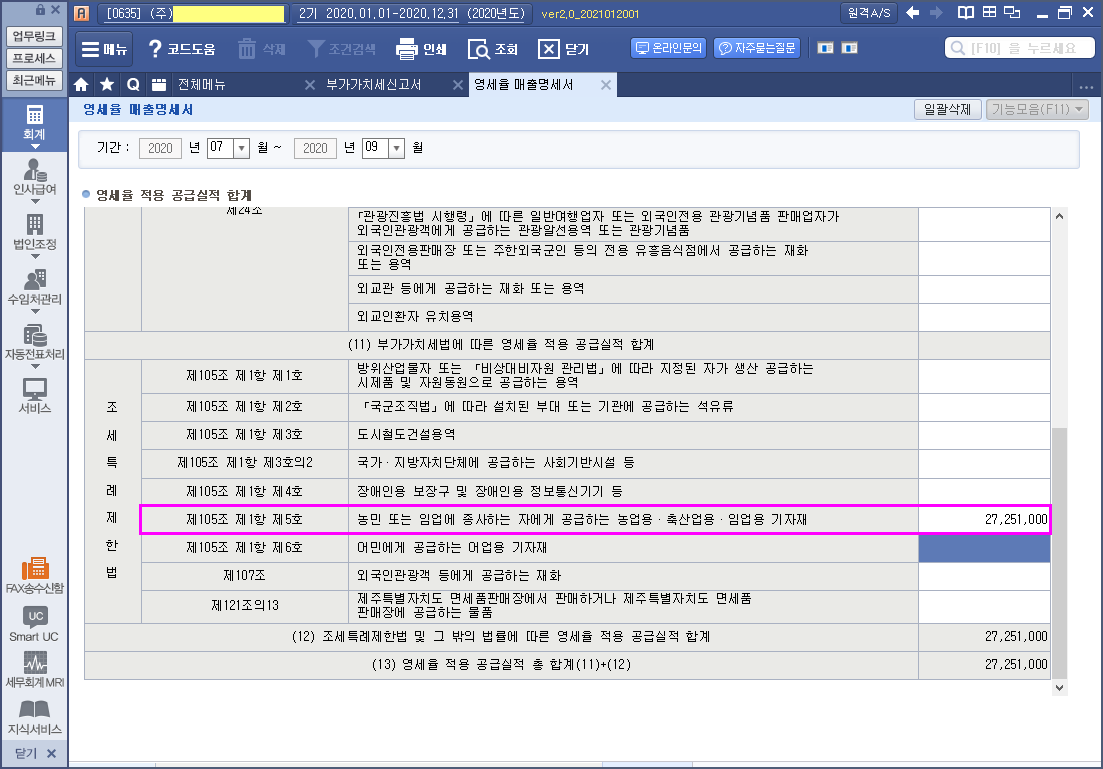Close the 영세율 매출명세서 tab
The width and height of the screenshot is (1103, 769).
click(606, 84)
